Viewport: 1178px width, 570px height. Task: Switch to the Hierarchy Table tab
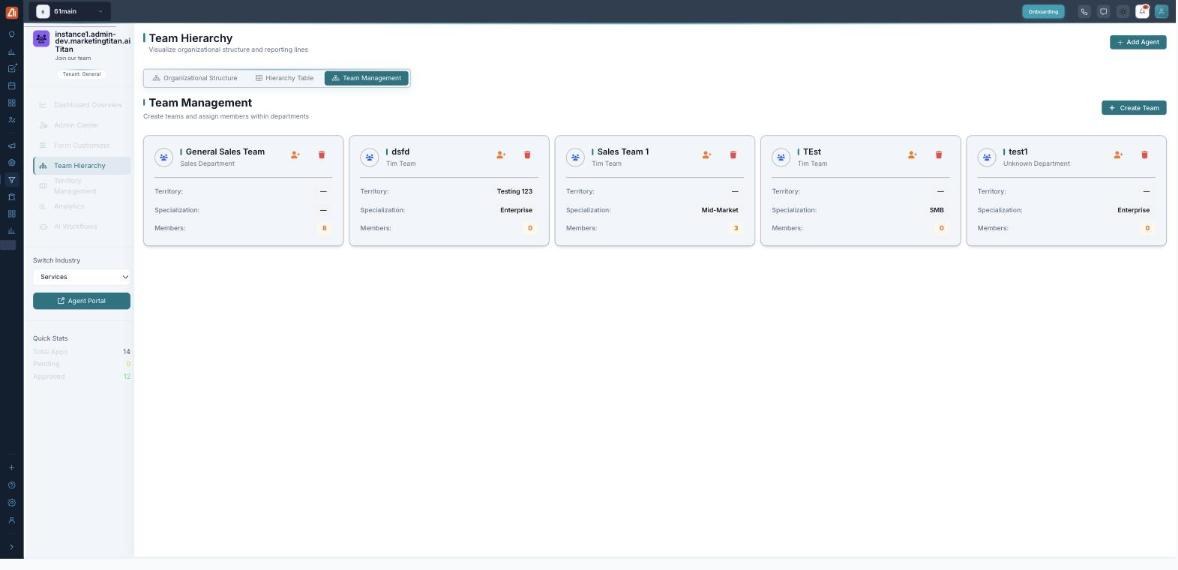[x=284, y=78]
